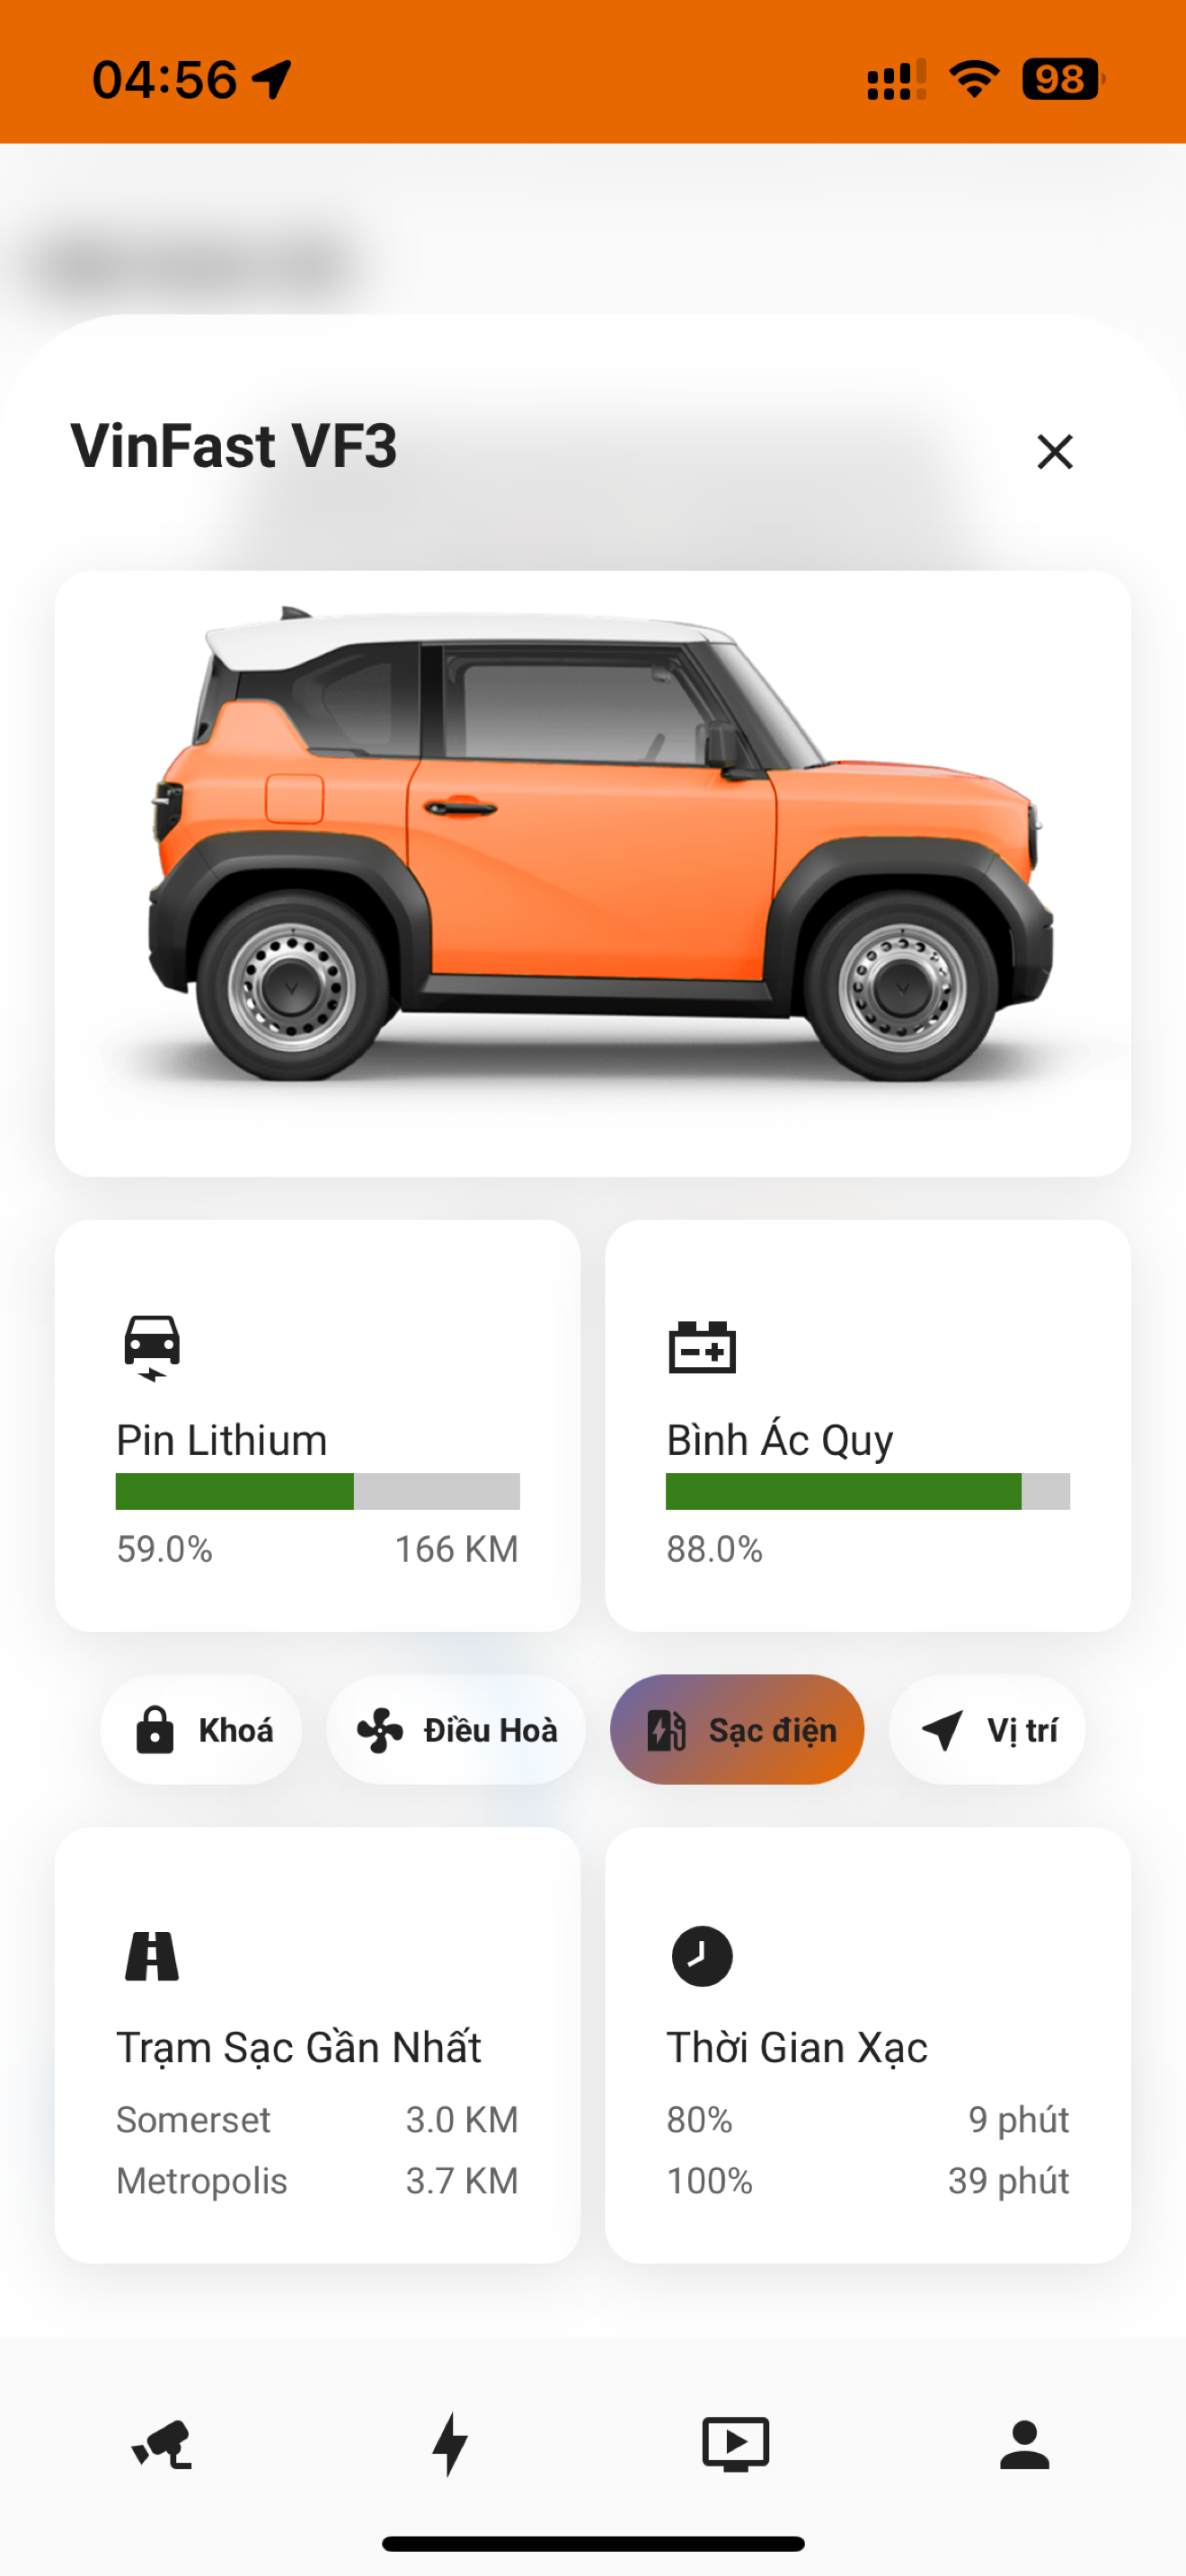Select the Vị trí location button

point(987,1730)
